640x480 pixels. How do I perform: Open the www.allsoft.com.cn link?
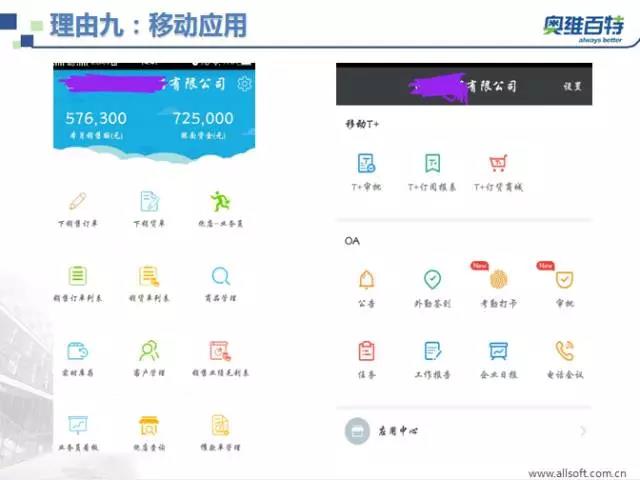point(577,473)
